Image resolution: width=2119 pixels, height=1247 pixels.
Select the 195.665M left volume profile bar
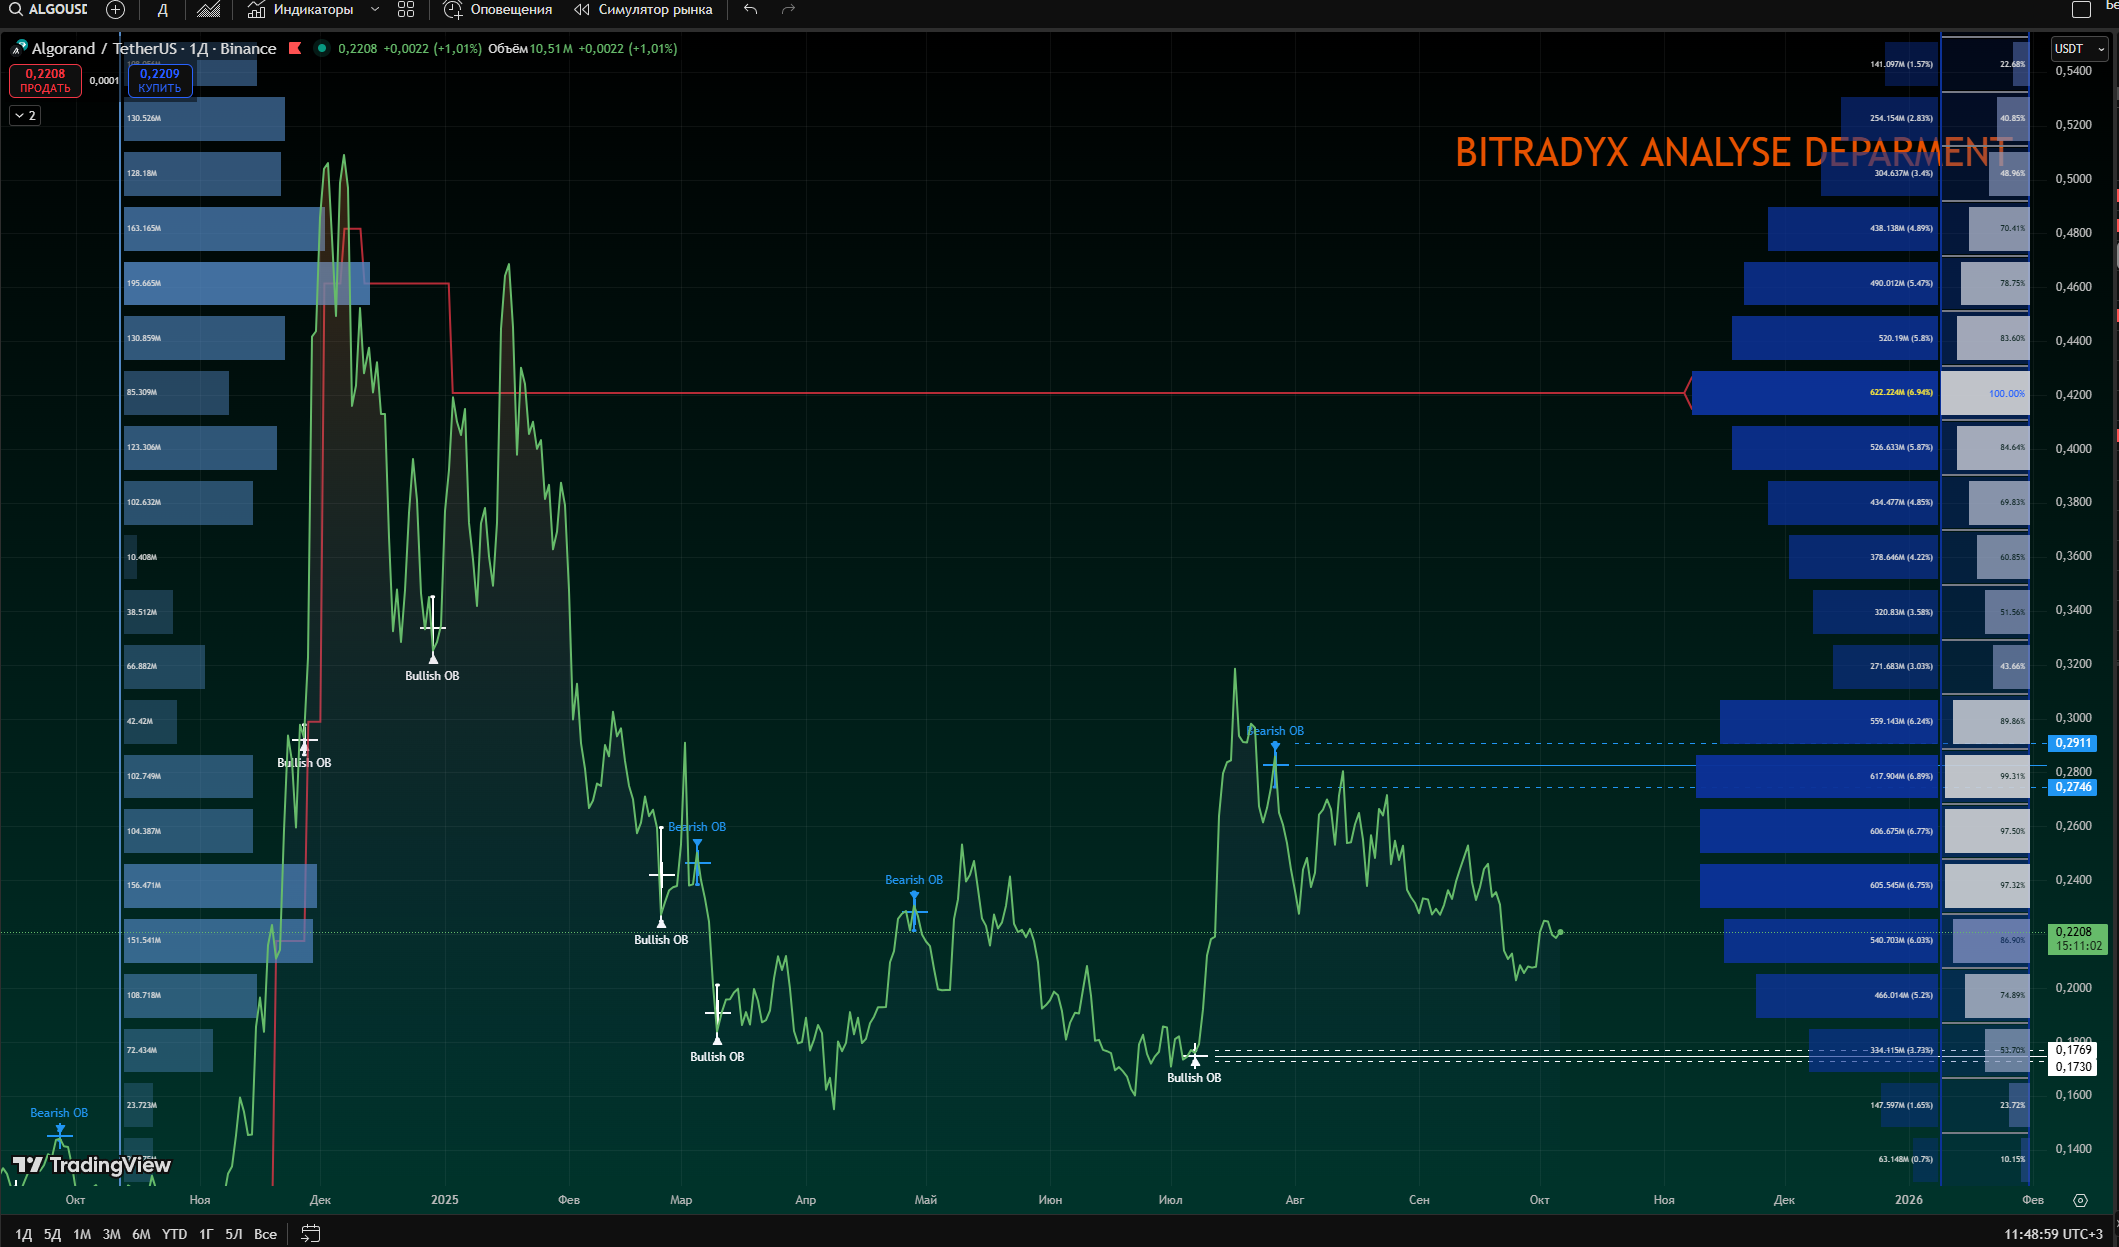[x=246, y=283]
